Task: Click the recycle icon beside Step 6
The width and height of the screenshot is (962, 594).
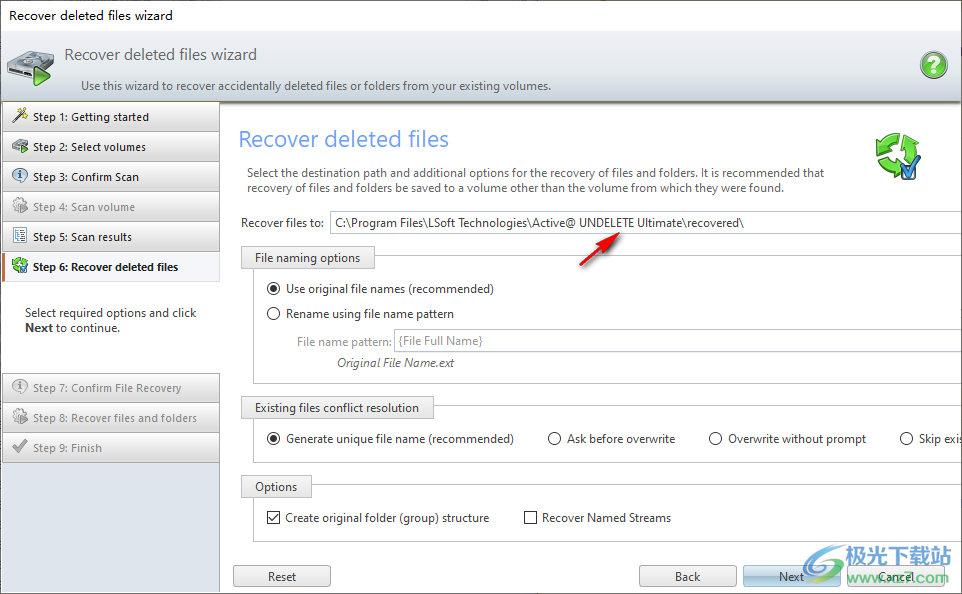Action: 20,266
